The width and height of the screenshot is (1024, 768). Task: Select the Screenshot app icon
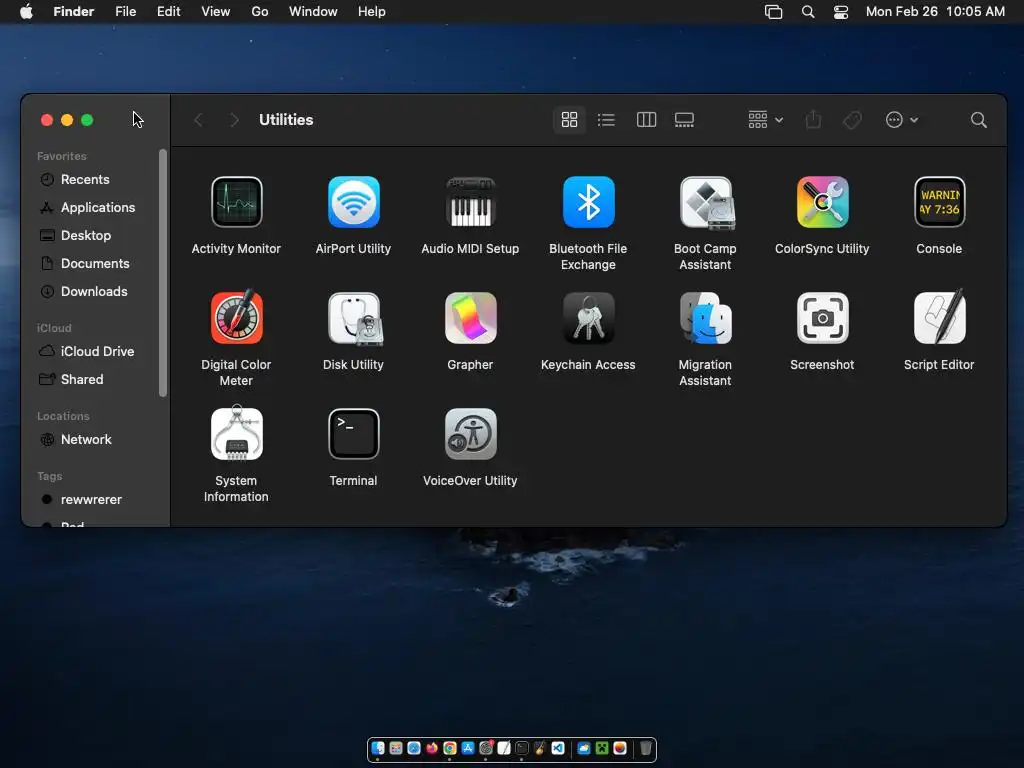click(822, 318)
